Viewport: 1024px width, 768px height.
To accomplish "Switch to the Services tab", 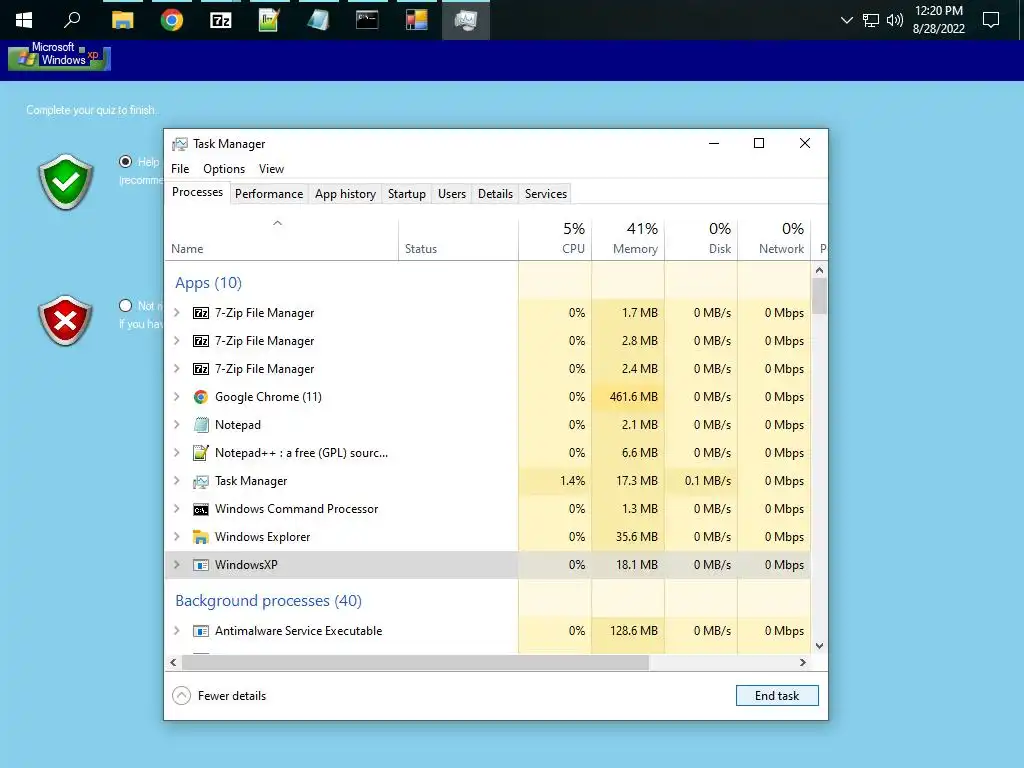I will pos(546,194).
